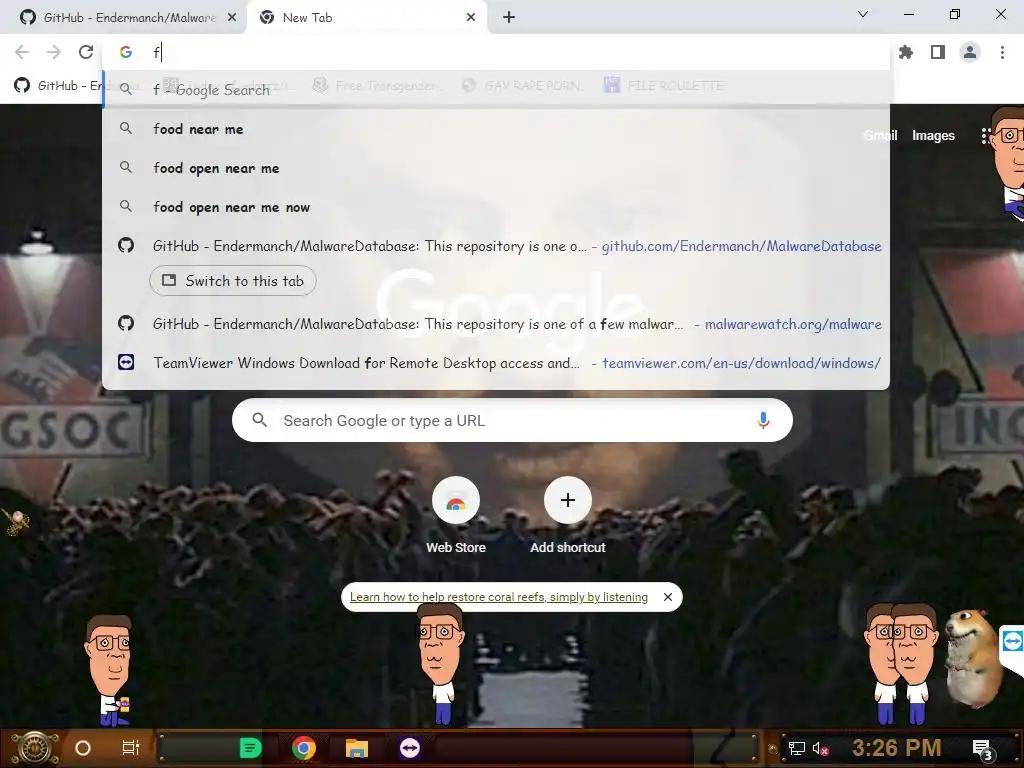Open the TeamViewer Windows Download suggestion
Viewport: 1024px width, 768px height.
(496, 362)
